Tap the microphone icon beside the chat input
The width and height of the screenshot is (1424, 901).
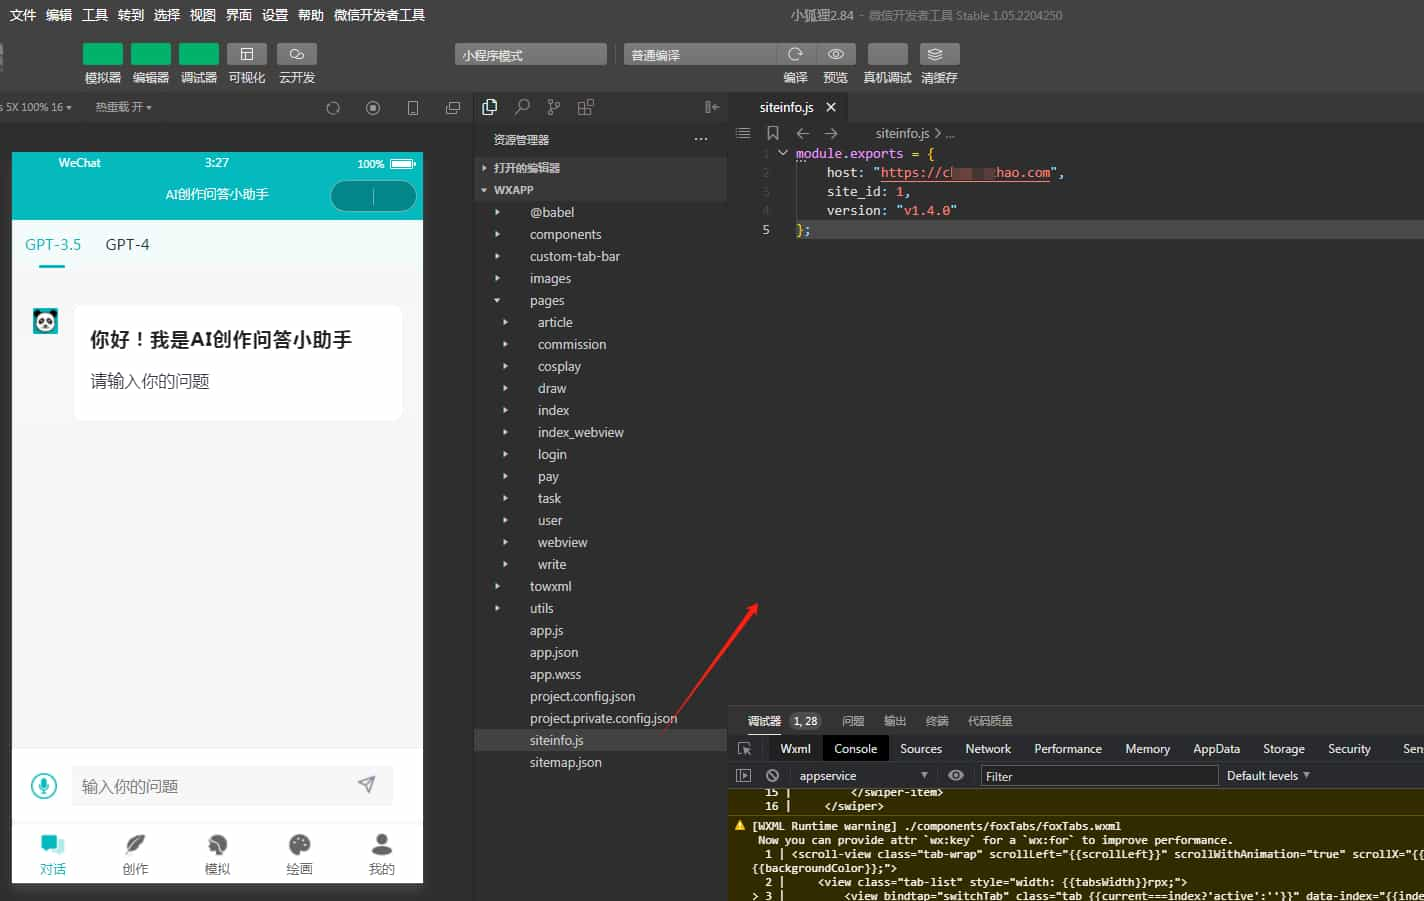(43, 786)
